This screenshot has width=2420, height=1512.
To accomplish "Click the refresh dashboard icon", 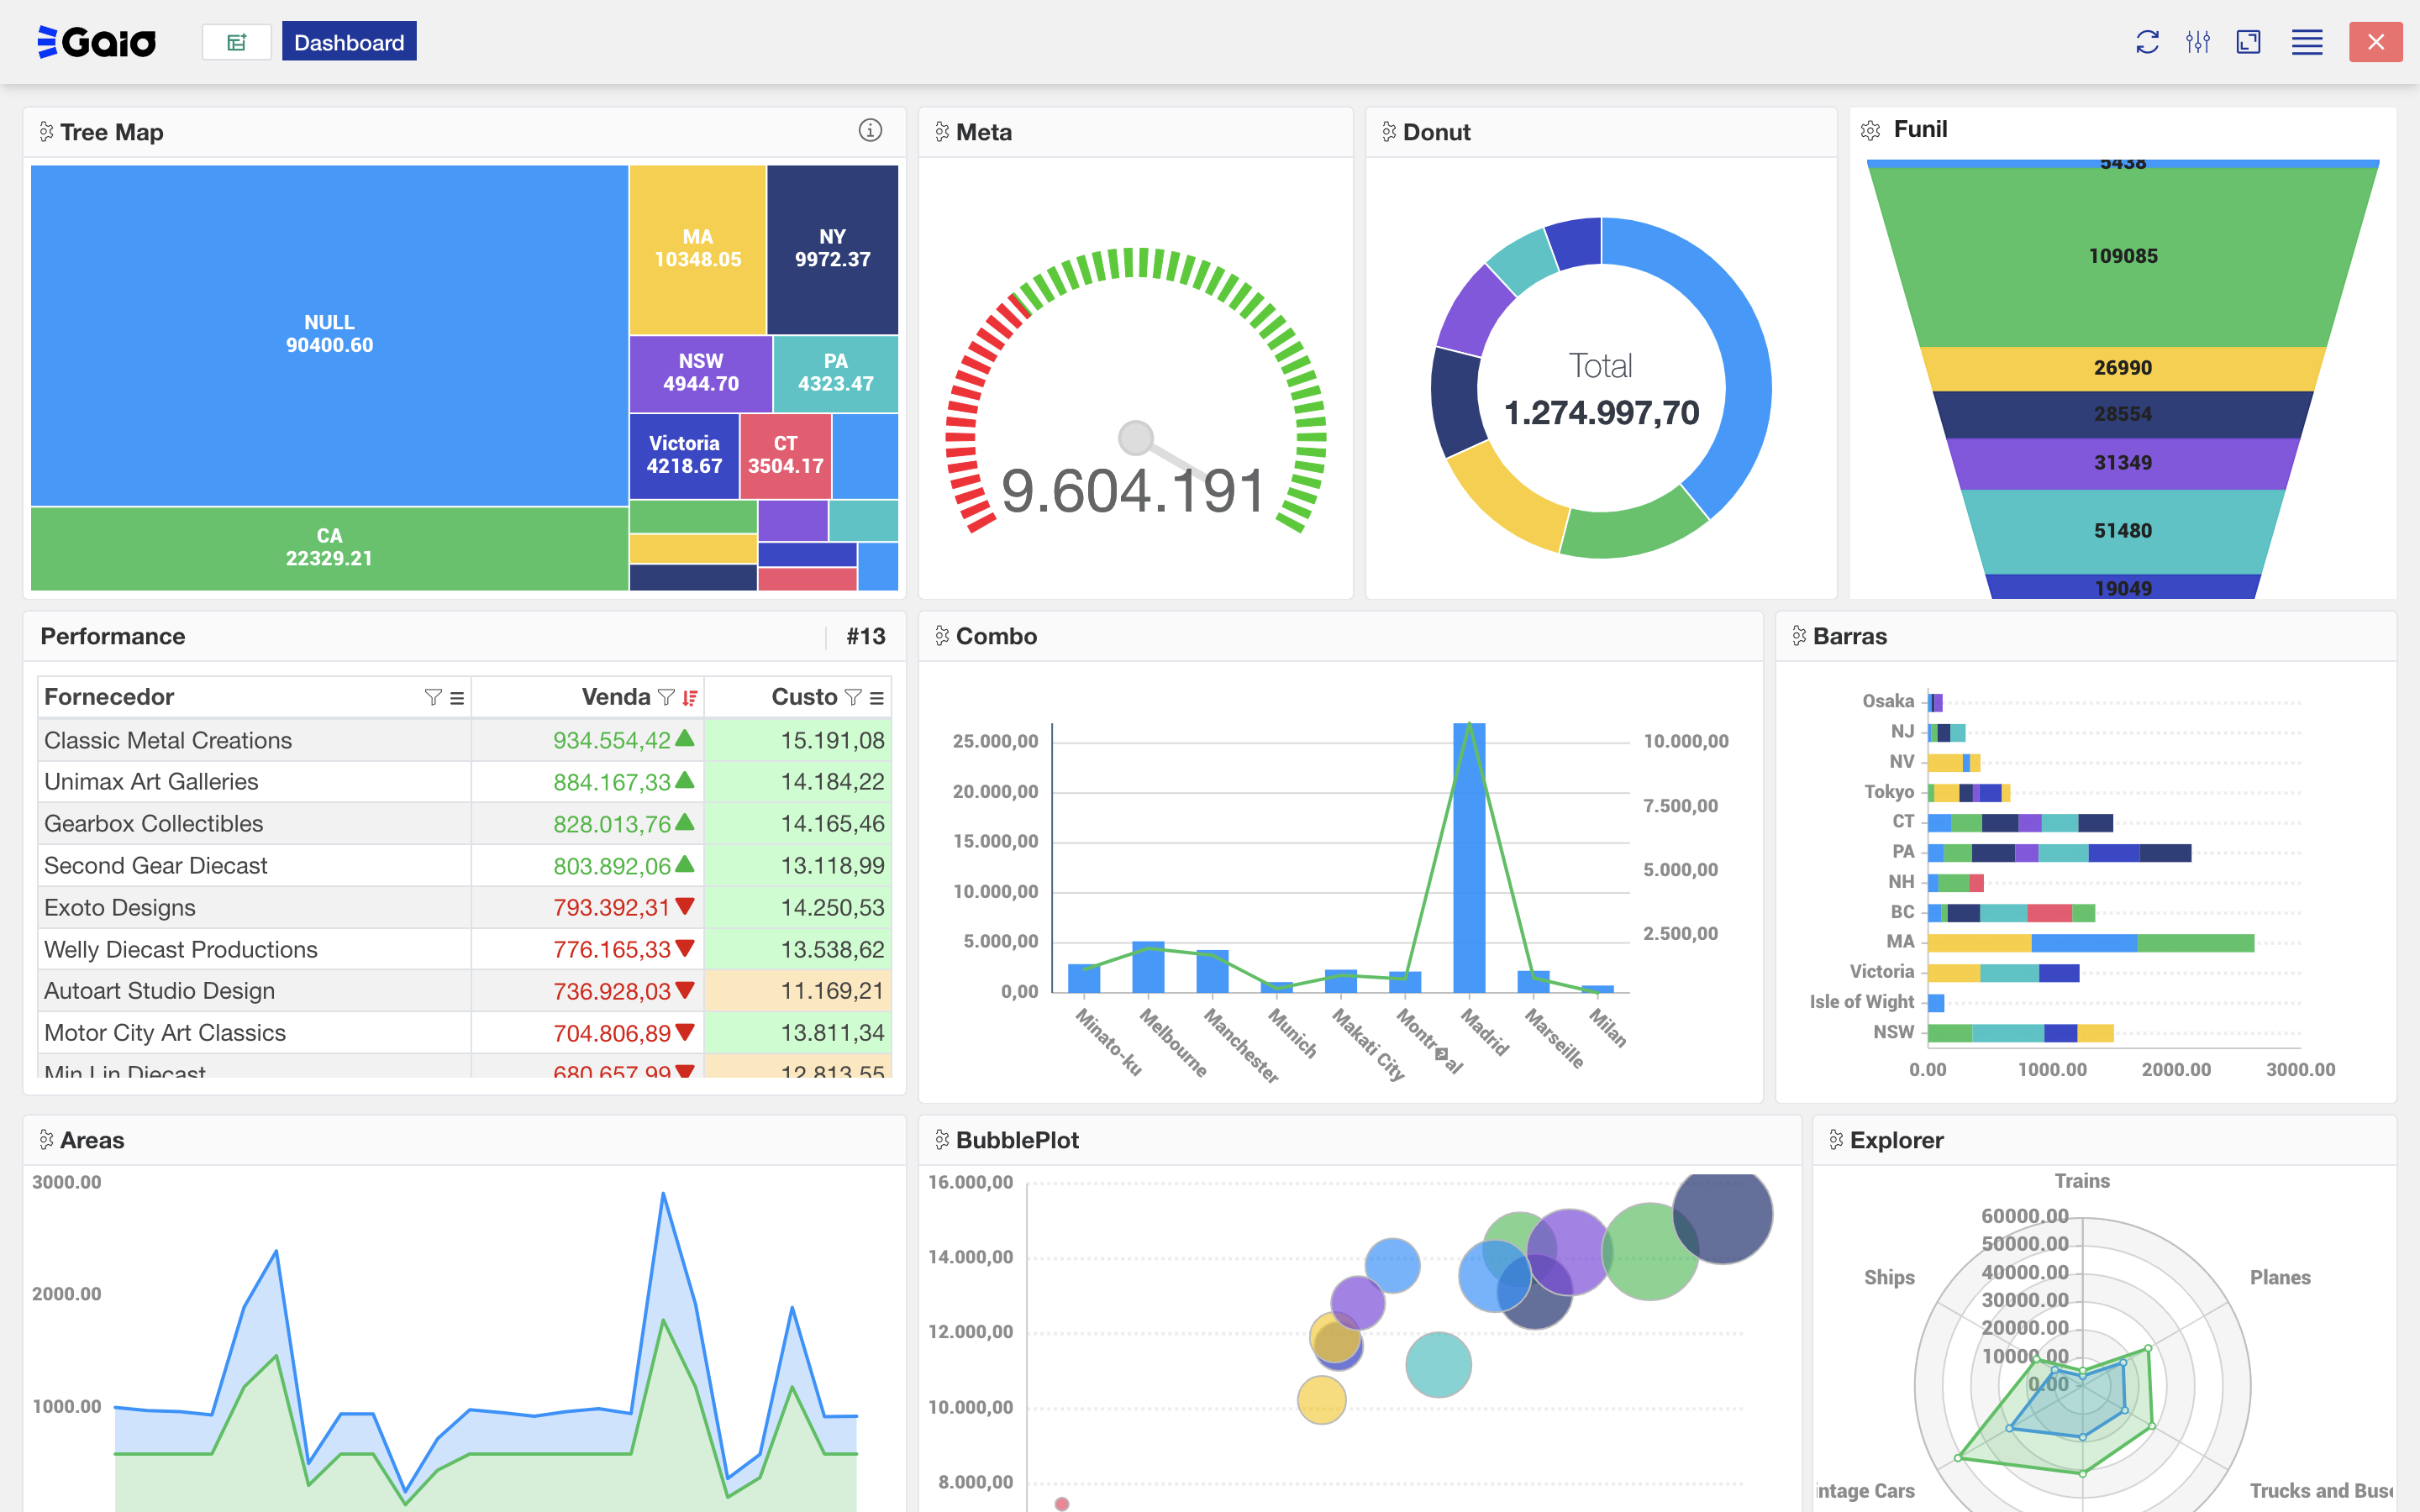I will pos(2147,42).
